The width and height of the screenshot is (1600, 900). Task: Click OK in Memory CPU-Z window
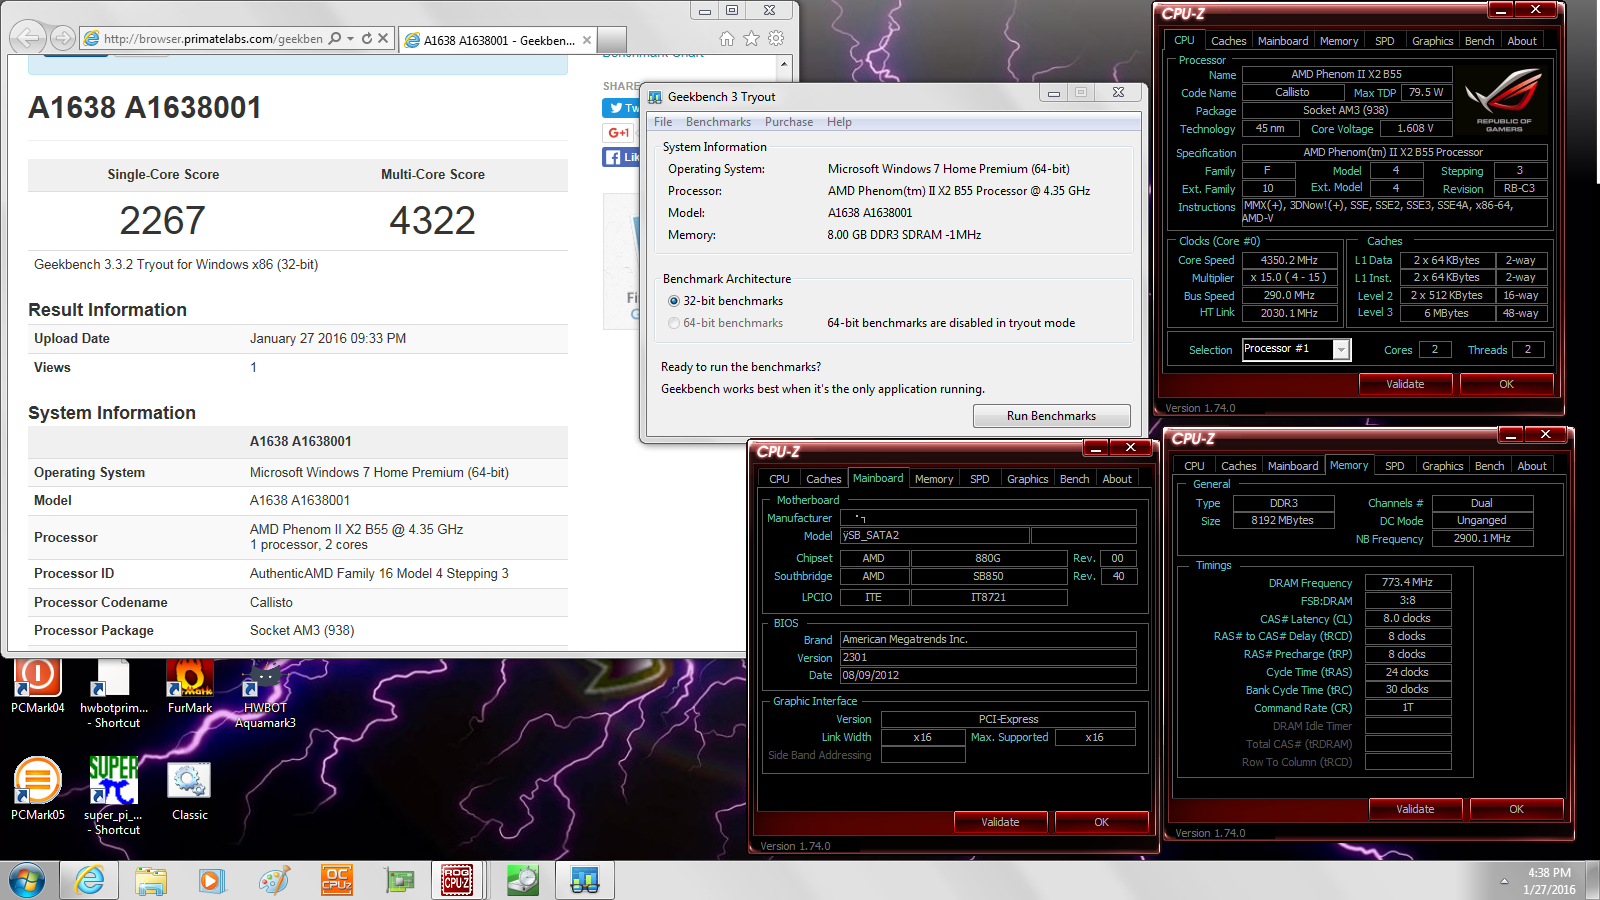(1516, 809)
